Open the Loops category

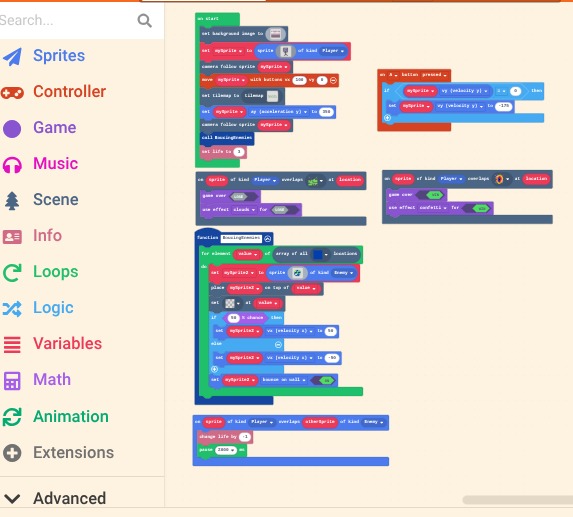(x=56, y=272)
